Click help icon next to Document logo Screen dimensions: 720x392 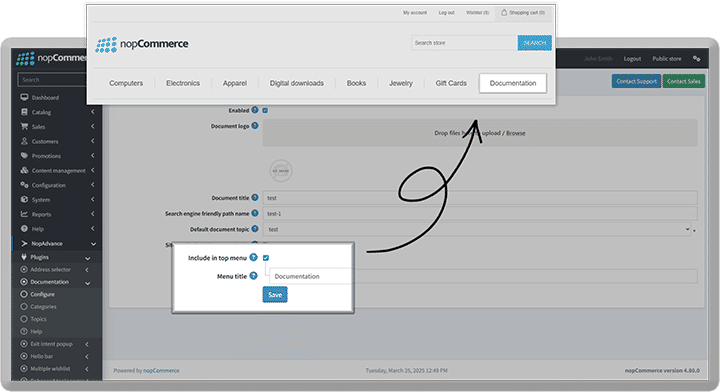tap(255, 125)
